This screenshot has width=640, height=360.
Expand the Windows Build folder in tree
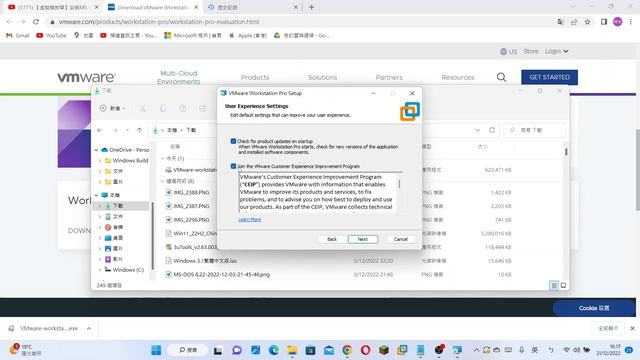[x=100, y=160]
